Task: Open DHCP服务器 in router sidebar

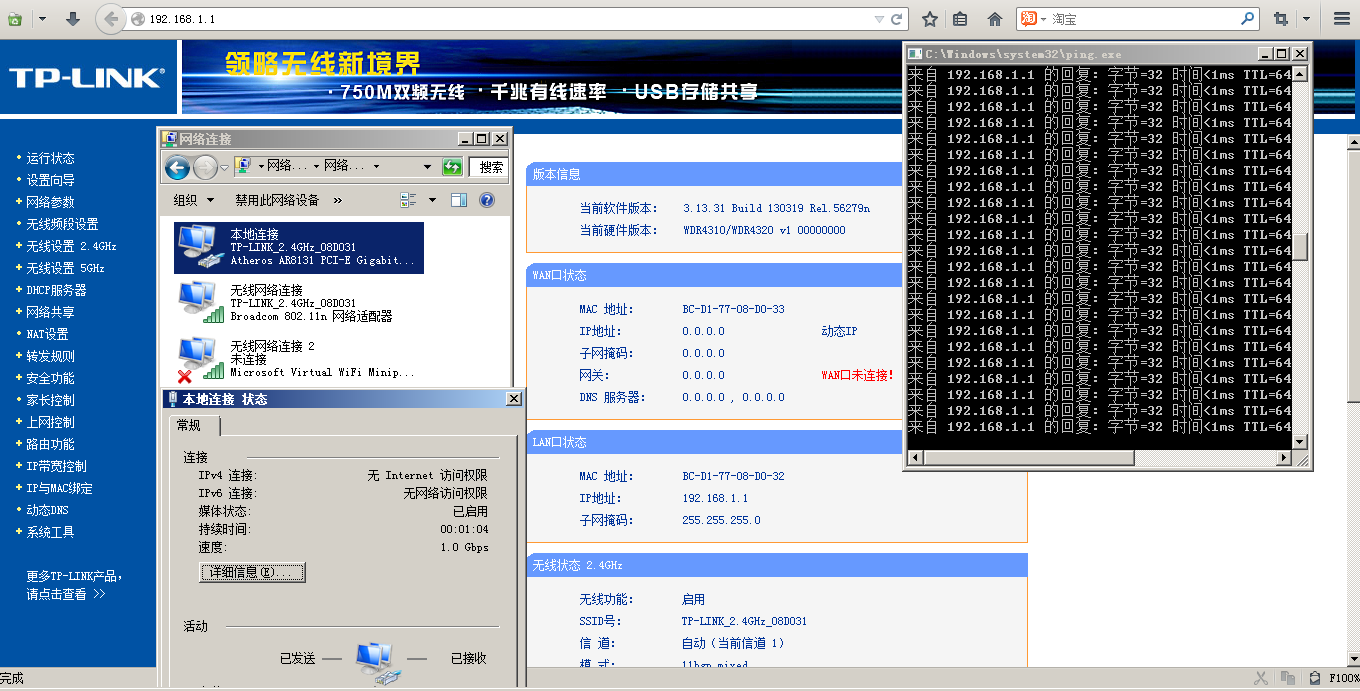Action: 56,290
